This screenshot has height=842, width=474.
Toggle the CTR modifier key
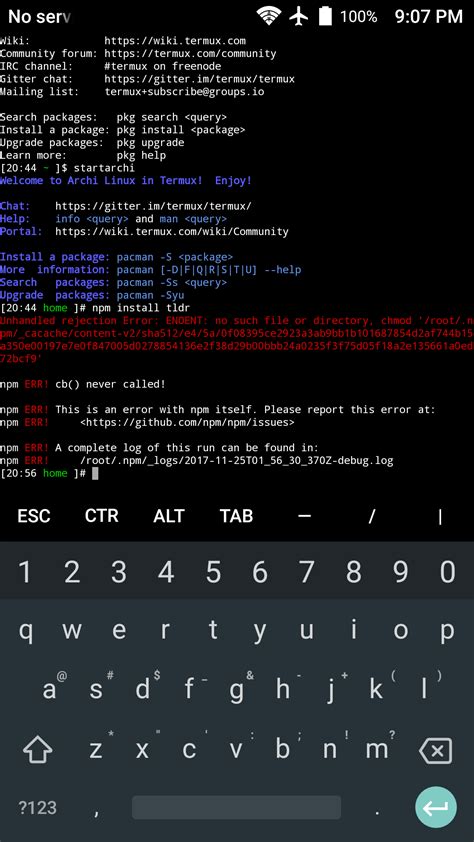click(x=101, y=516)
